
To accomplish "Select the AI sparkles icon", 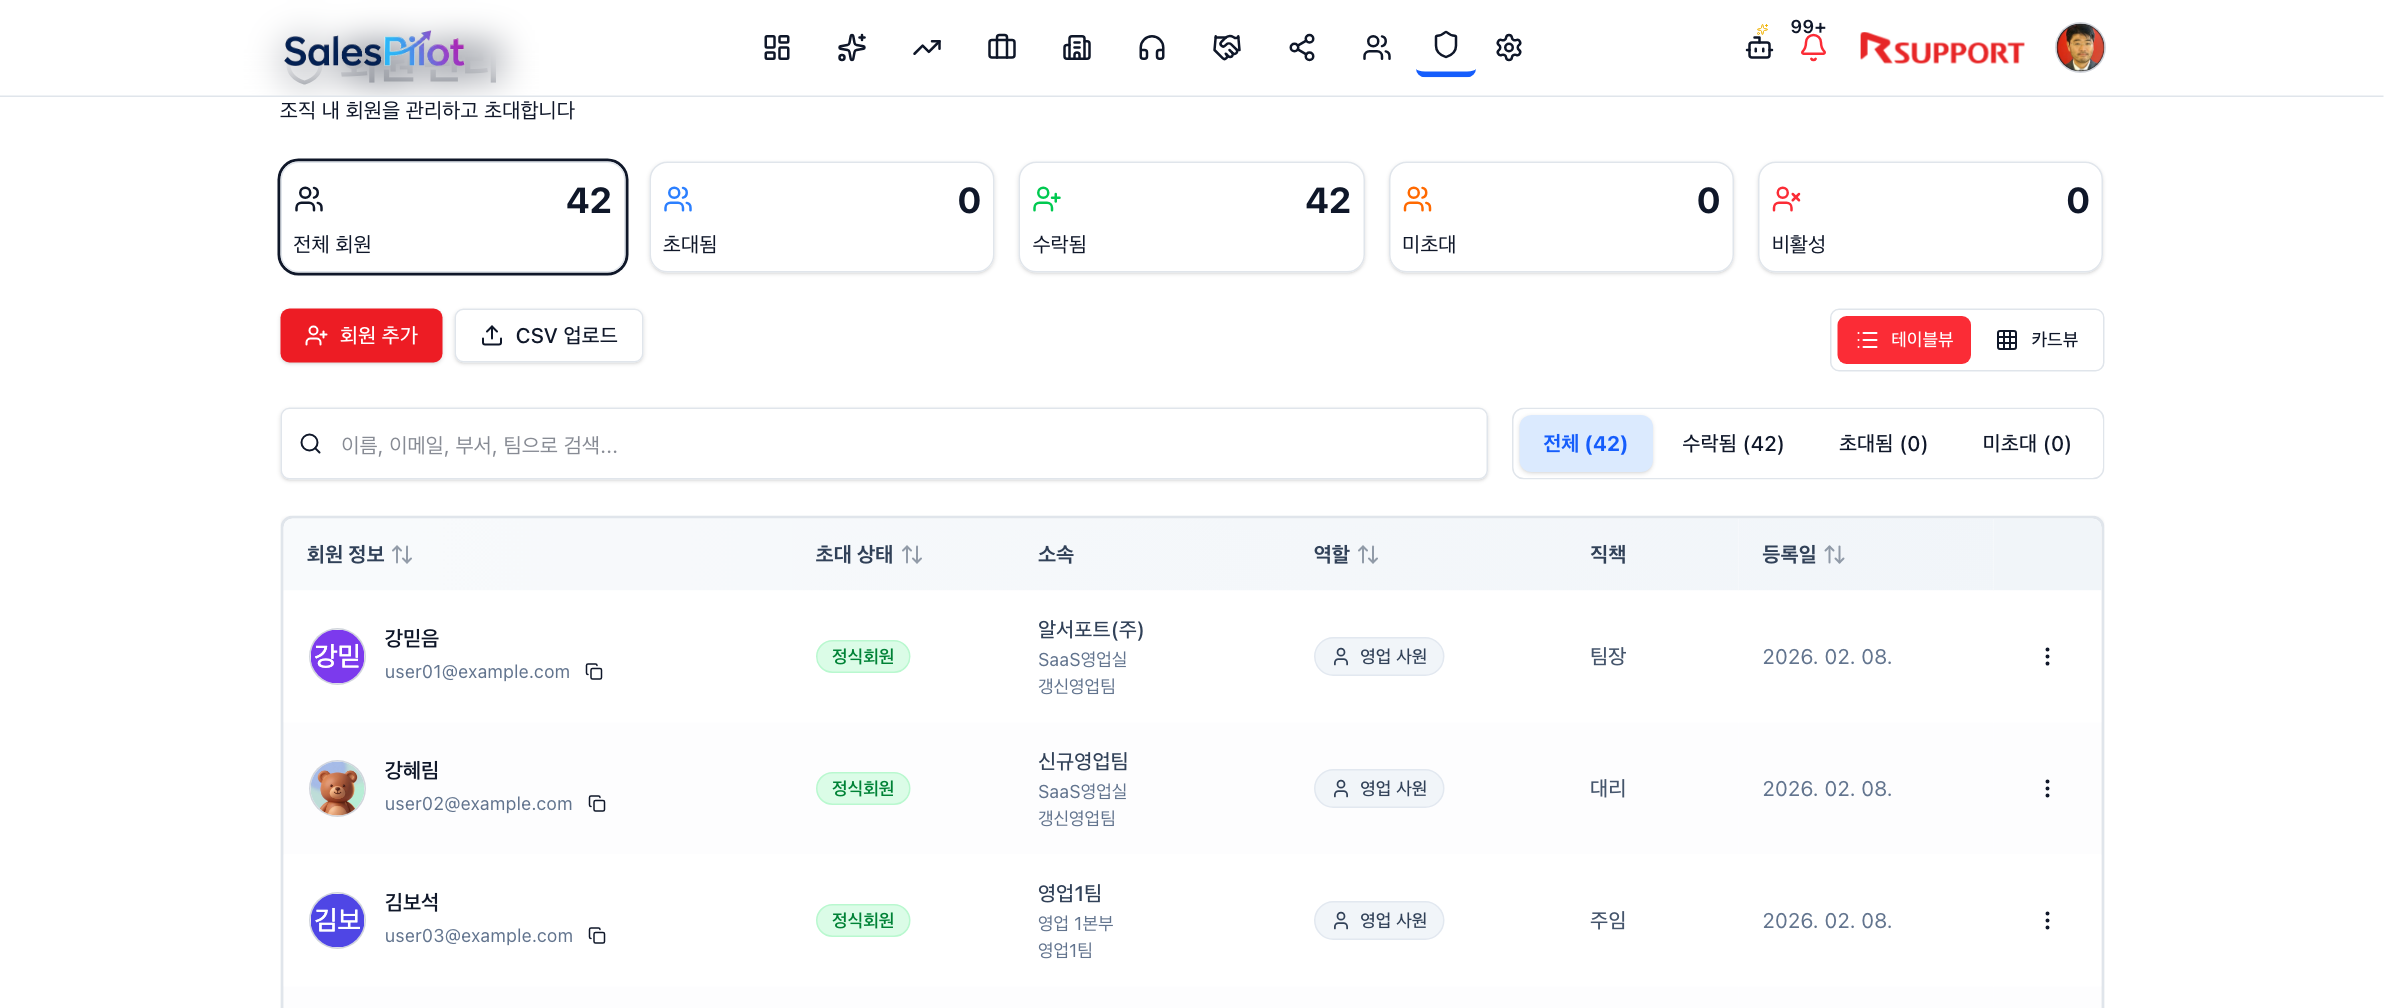I will 851,47.
